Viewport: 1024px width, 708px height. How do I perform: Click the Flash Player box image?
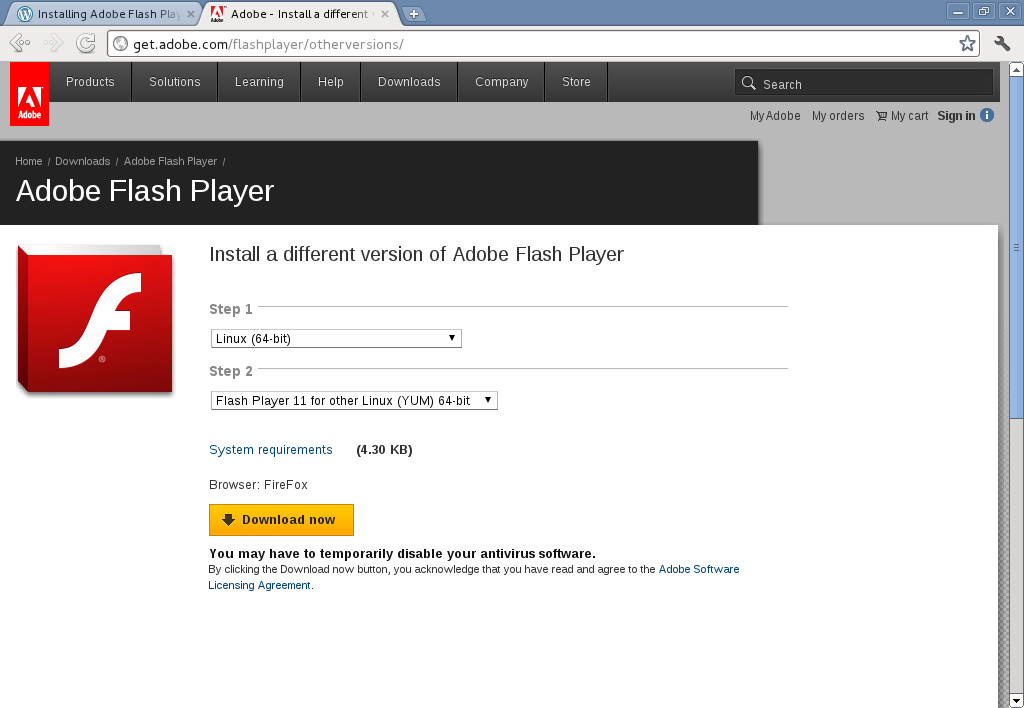pyautogui.click(x=95, y=319)
